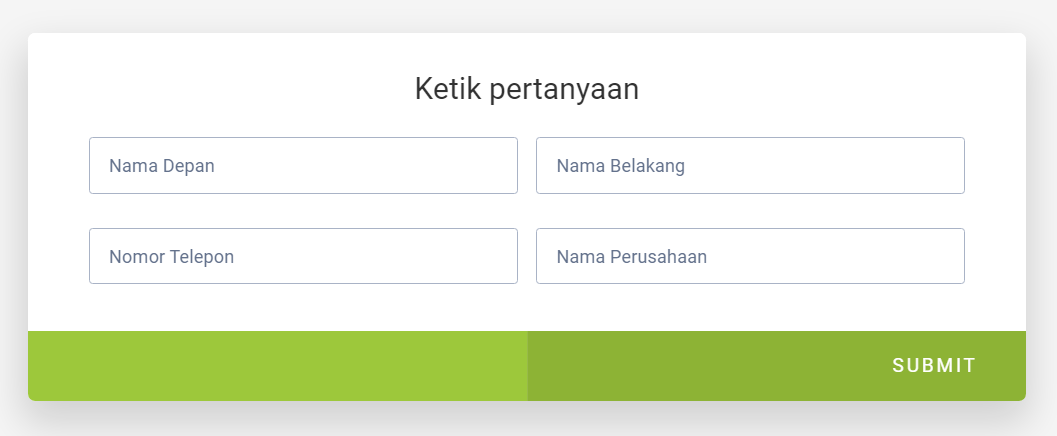Screen dimensions: 1057x436
Task: Activate the first name entry box
Action: pyautogui.click(x=303, y=165)
